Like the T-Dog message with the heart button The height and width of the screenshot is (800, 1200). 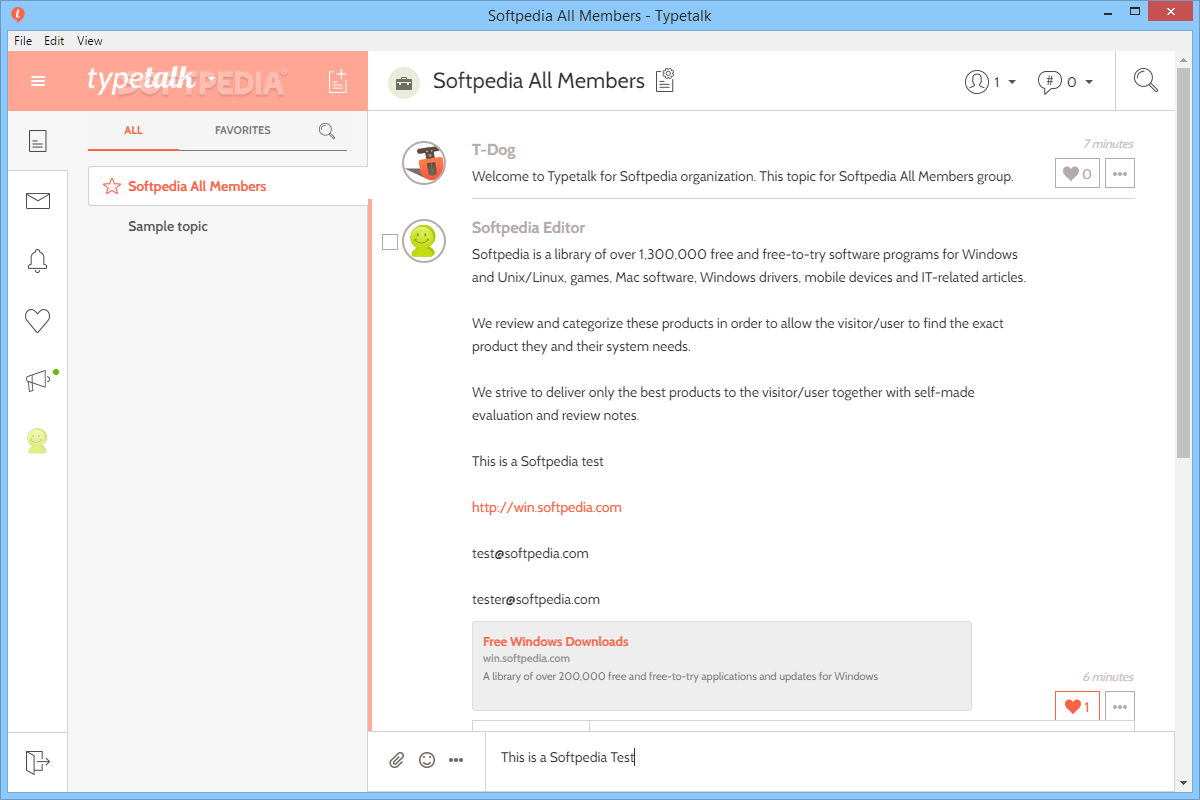1077,174
